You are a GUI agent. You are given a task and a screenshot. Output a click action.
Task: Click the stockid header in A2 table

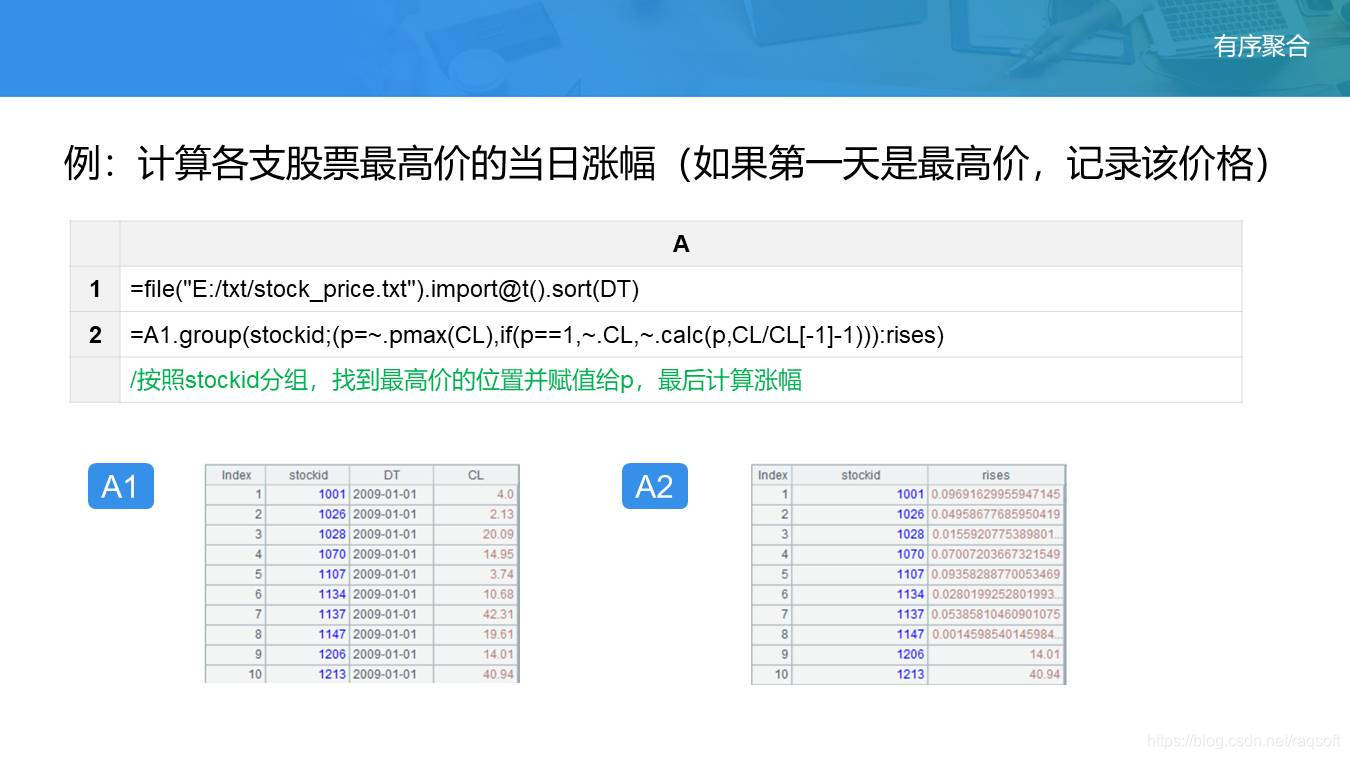861,475
